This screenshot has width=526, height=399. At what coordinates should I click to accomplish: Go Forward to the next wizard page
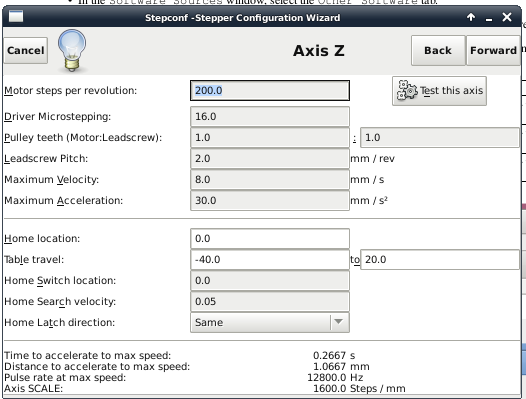coord(493,50)
